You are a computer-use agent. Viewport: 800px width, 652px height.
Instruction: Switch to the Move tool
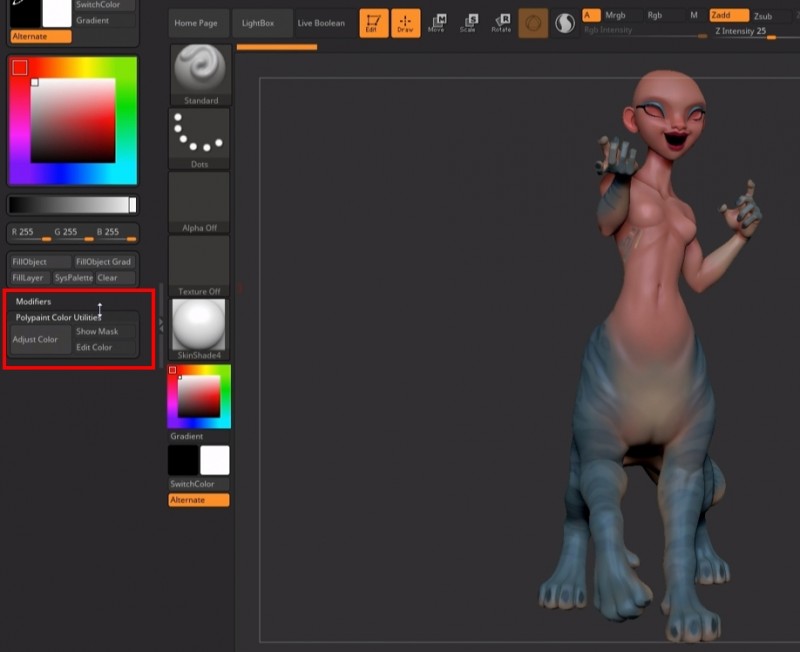(x=437, y=23)
